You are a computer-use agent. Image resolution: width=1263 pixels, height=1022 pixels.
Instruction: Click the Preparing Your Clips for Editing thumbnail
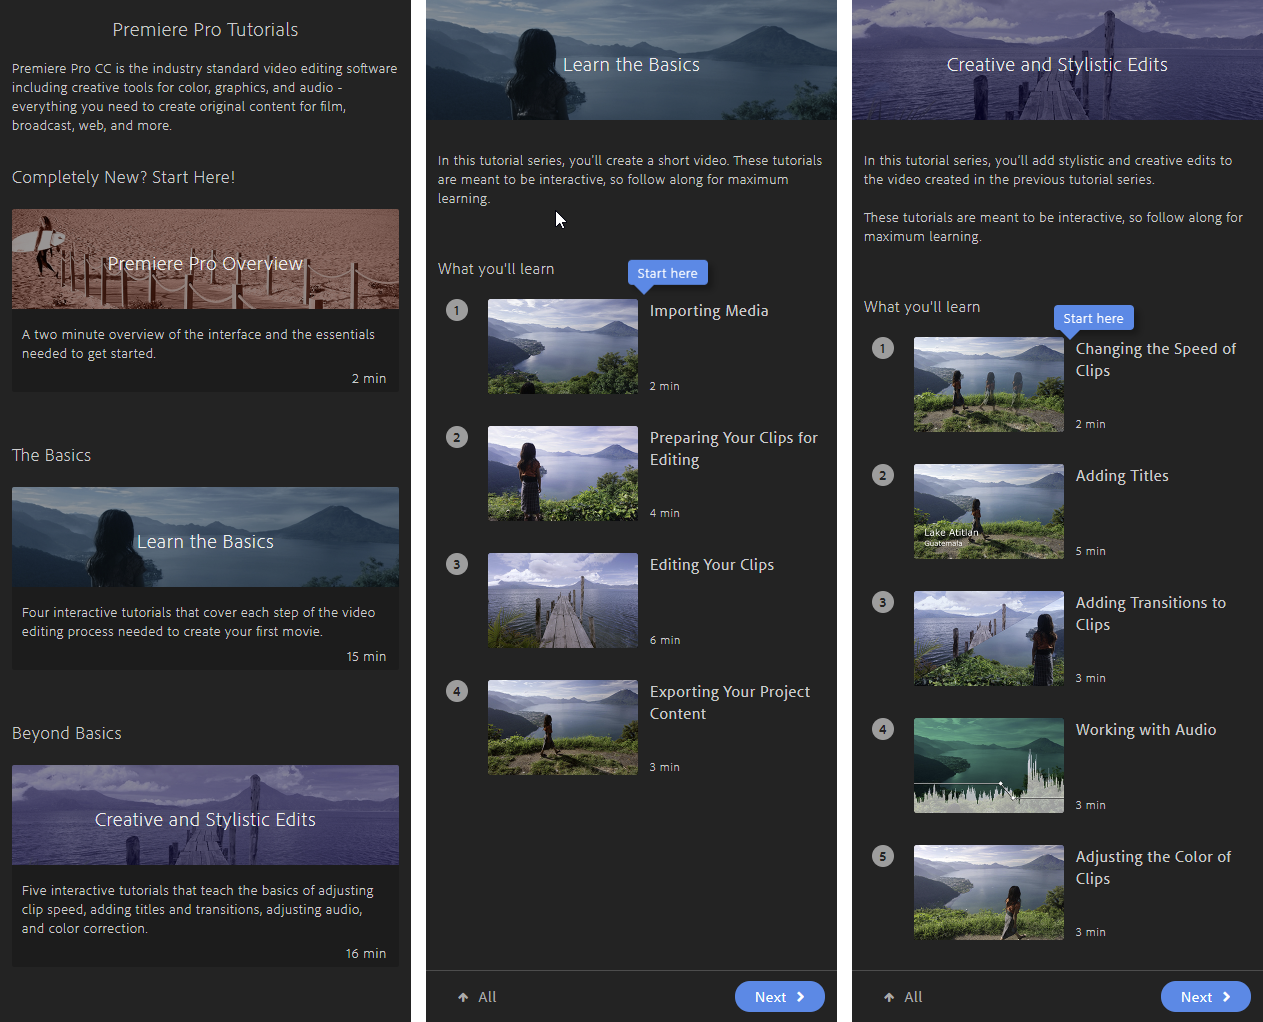563,473
